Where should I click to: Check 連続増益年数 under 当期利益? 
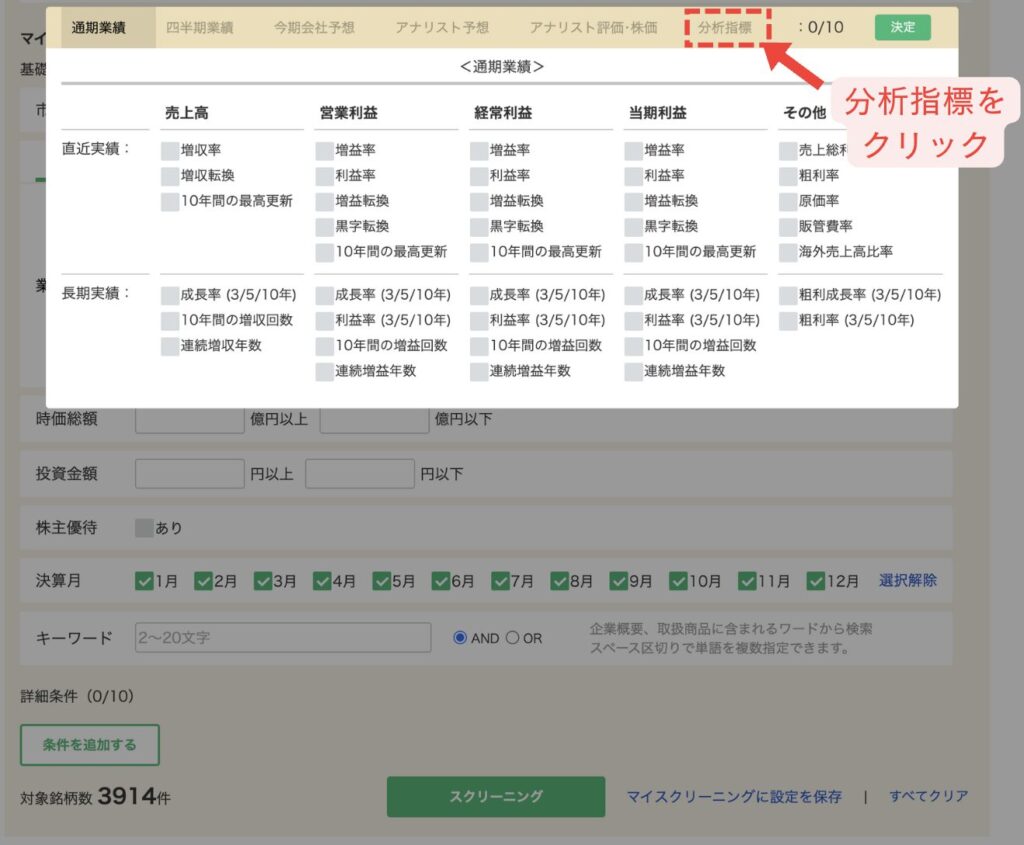633,372
